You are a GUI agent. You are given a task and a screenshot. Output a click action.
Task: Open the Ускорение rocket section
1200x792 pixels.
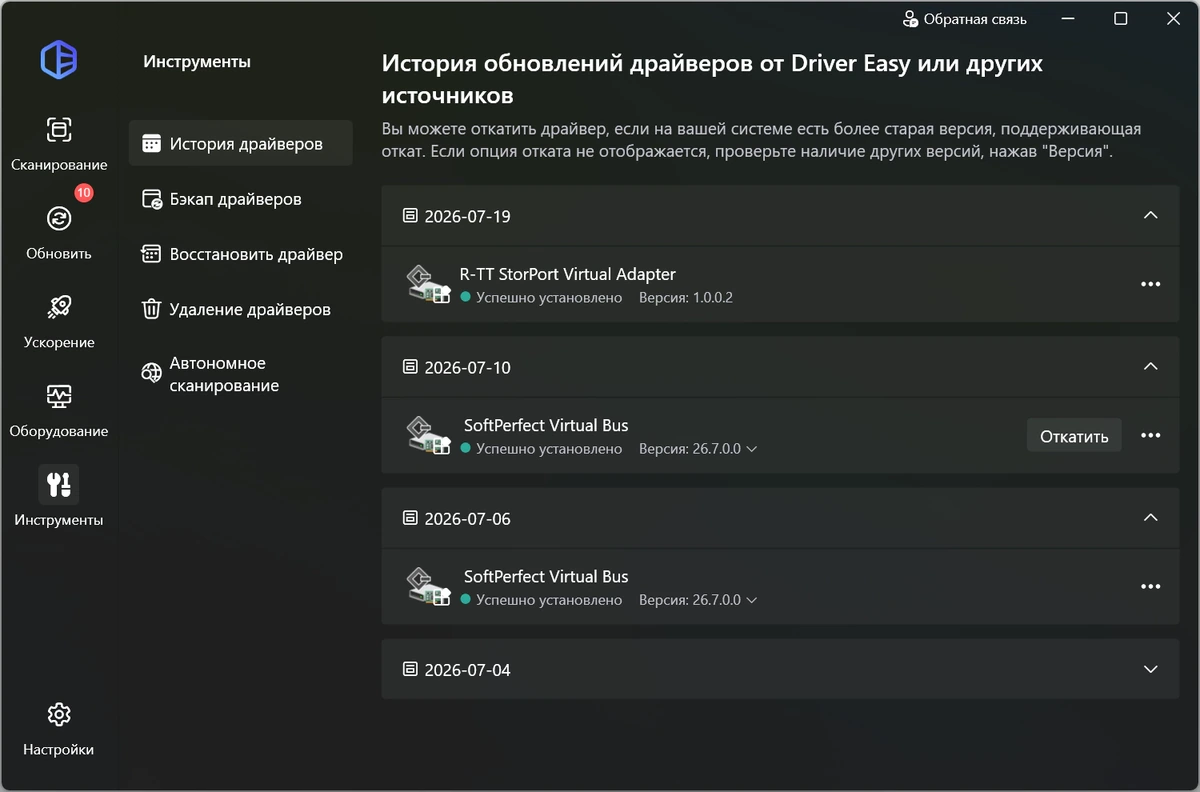point(59,321)
